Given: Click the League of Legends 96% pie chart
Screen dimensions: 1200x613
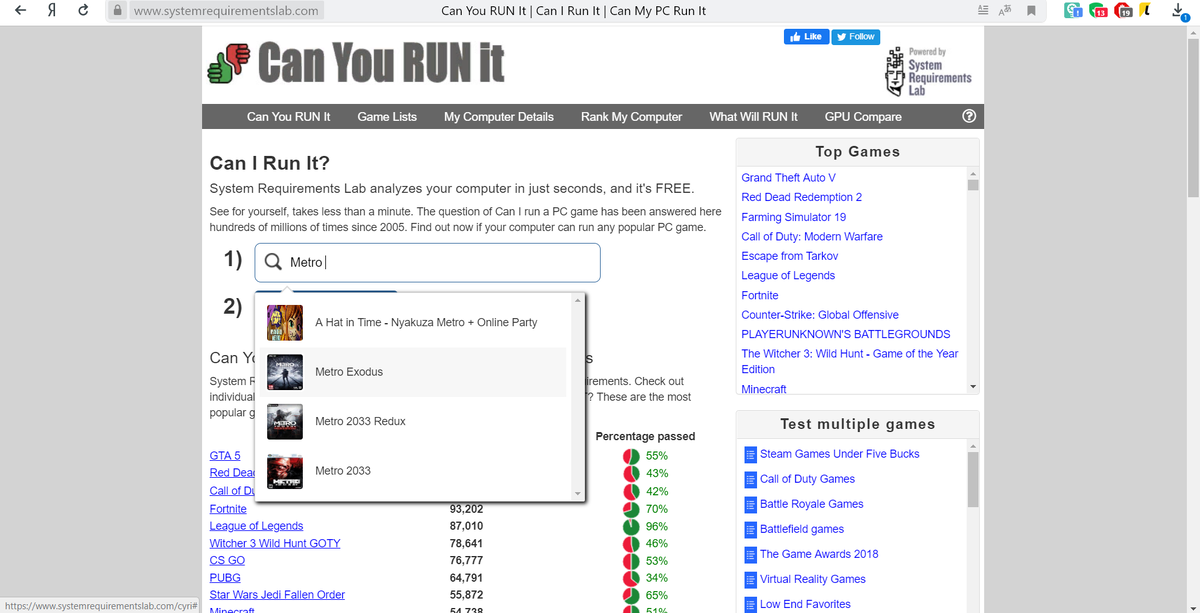Looking at the screenshot, I should tap(631, 526).
